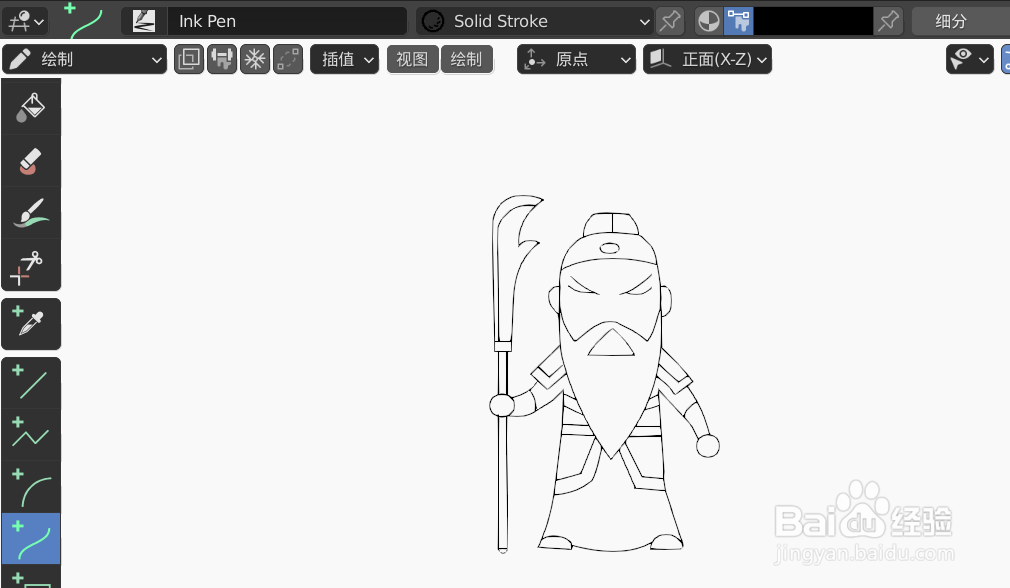
Task: Toggle add weight data snowflake icon
Action: point(255,59)
